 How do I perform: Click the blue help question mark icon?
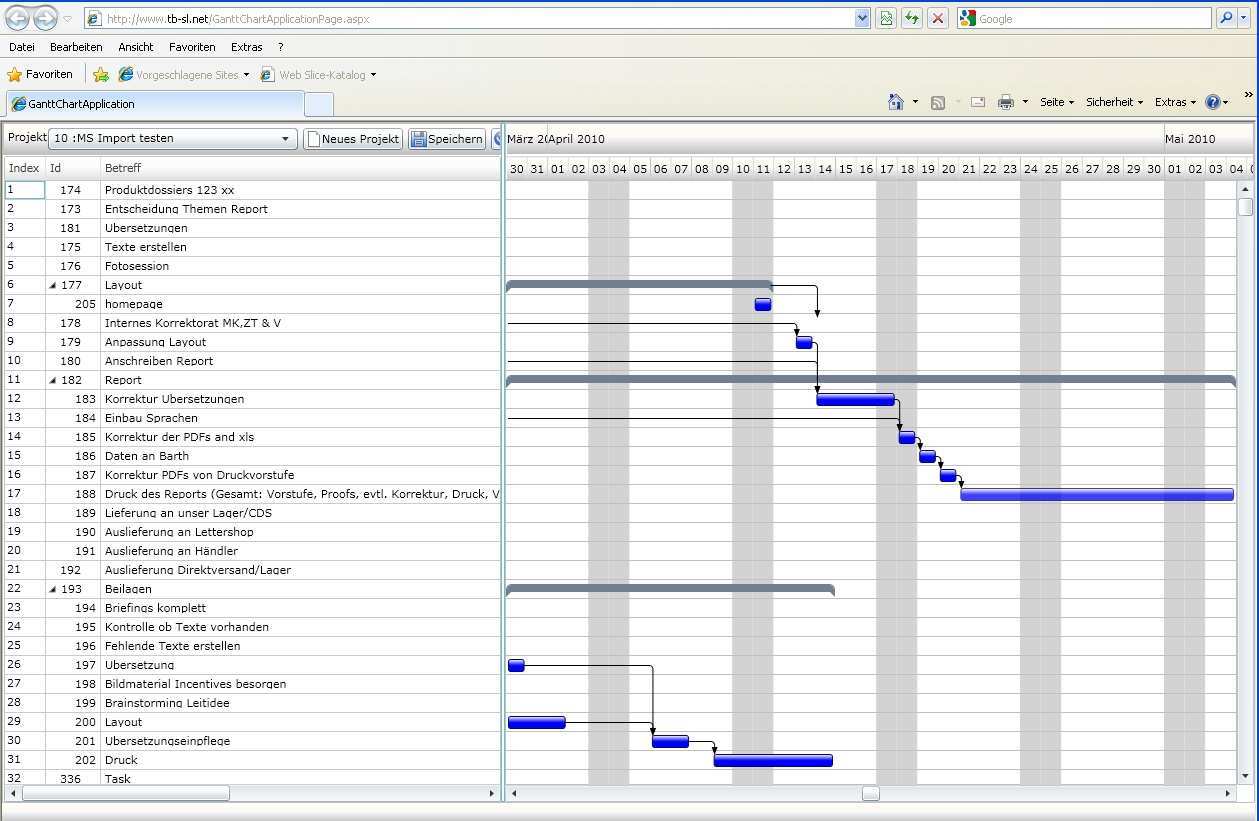coord(1212,102)
